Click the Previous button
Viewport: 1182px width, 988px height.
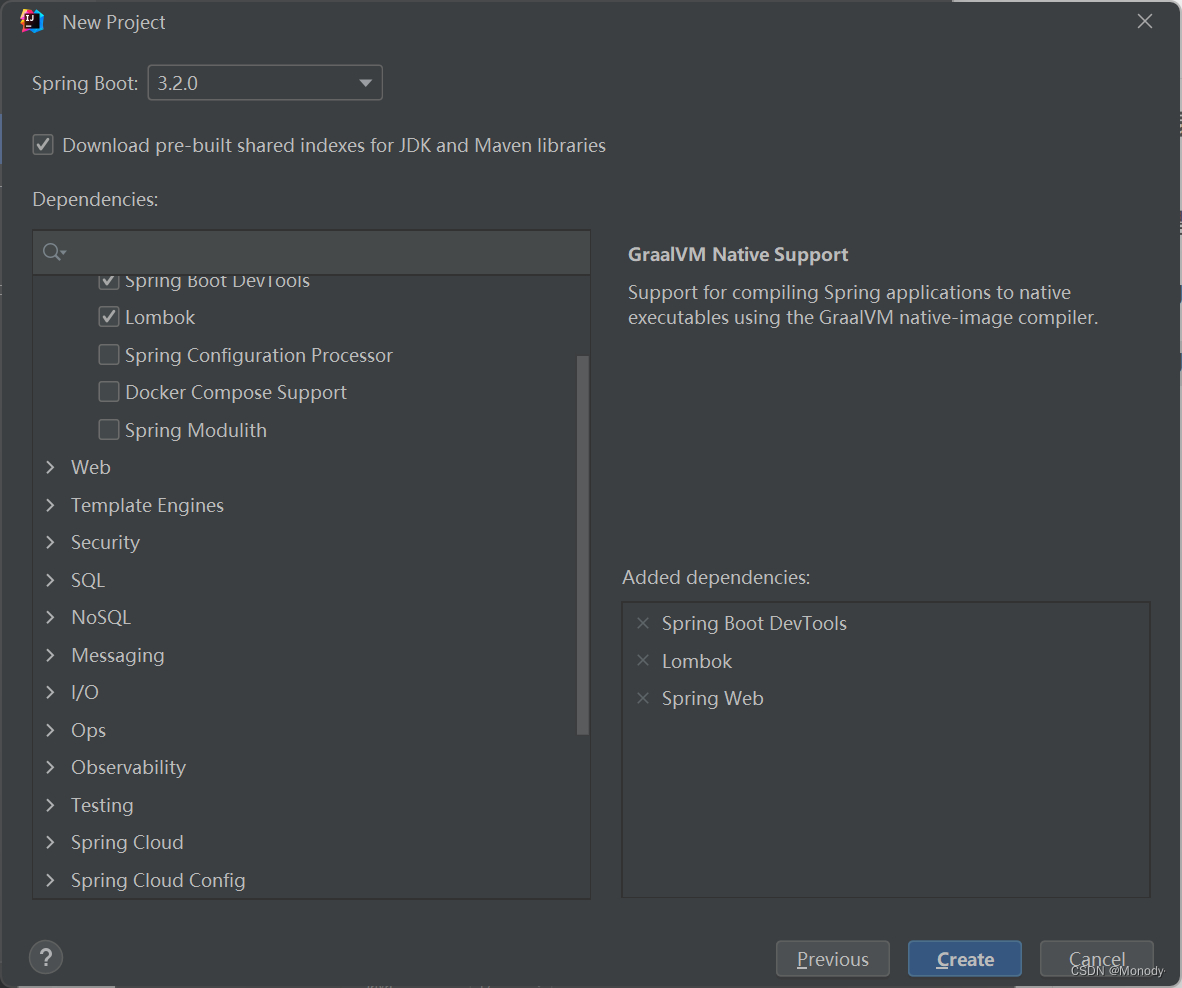832,959
